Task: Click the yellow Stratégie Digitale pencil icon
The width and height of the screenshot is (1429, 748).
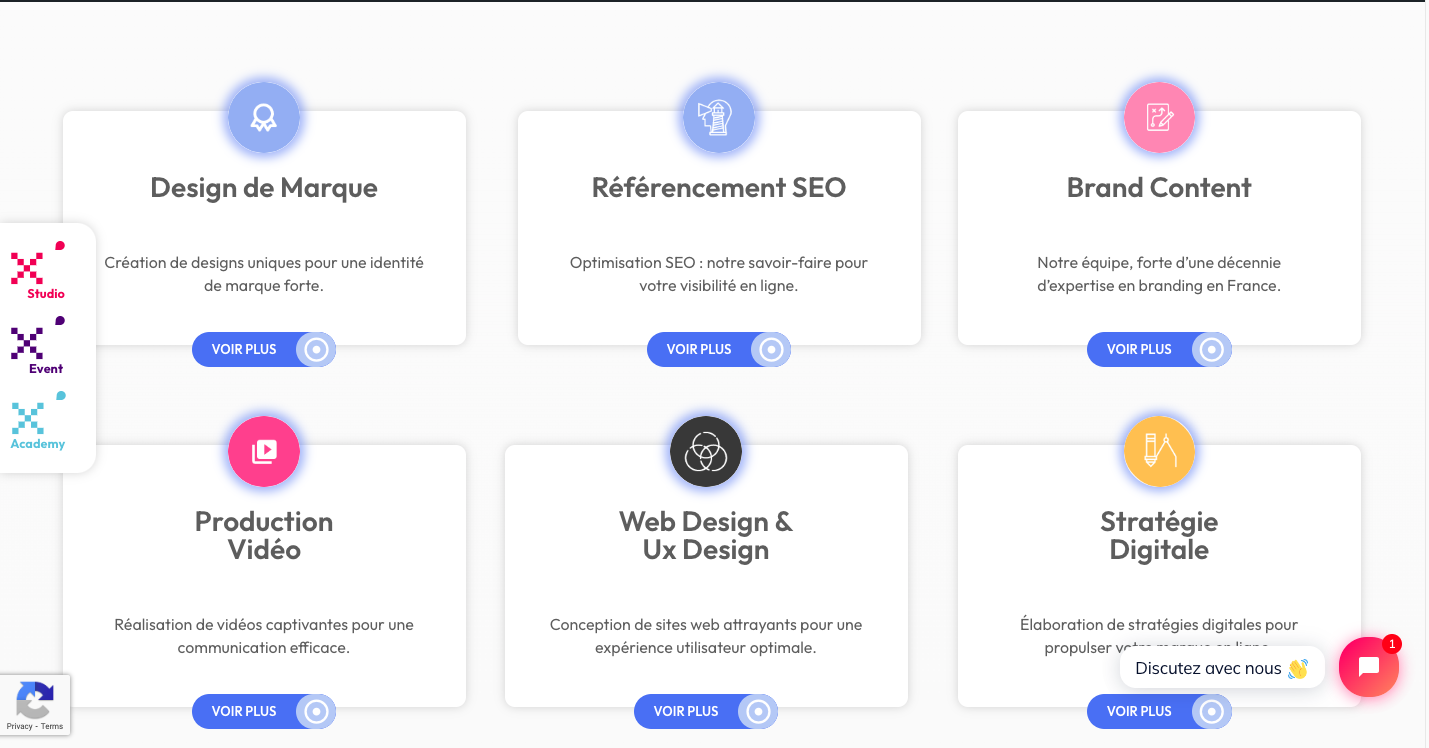Action: (1158, 451)
